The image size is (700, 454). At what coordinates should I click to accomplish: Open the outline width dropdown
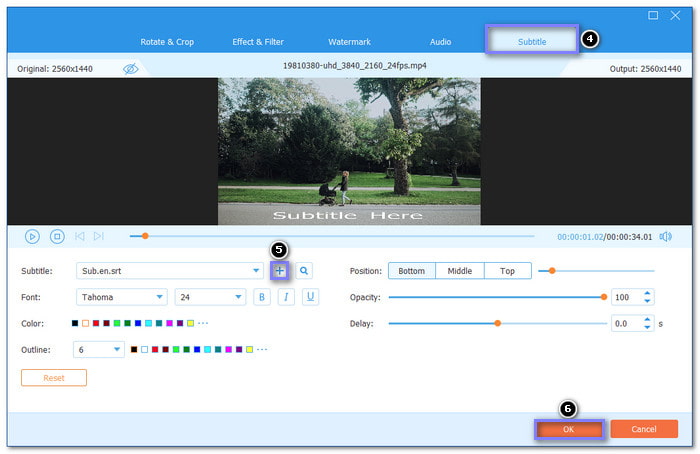click(99, 350)
